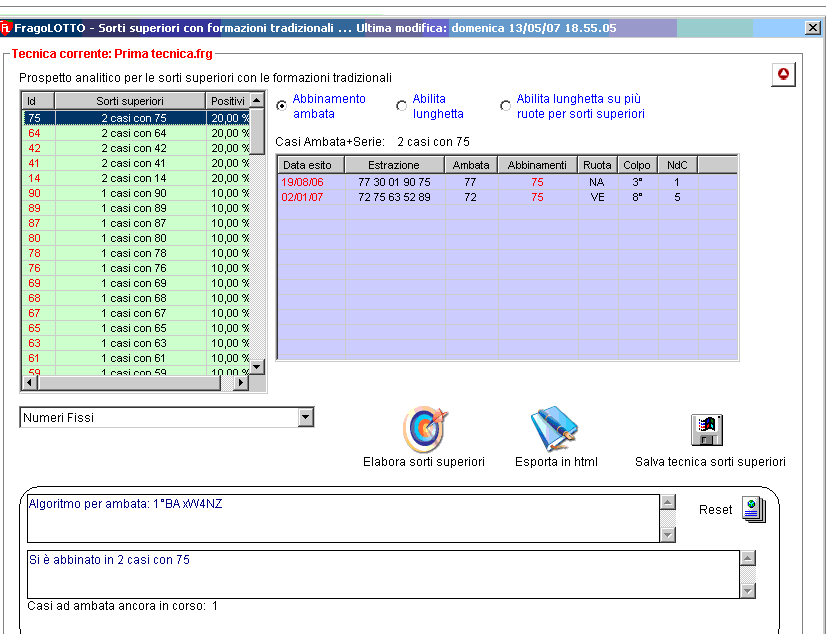Click the FragoLOTTO title bar app icon
The width and height of the screenshot is (826, 634).
point(7,28)
